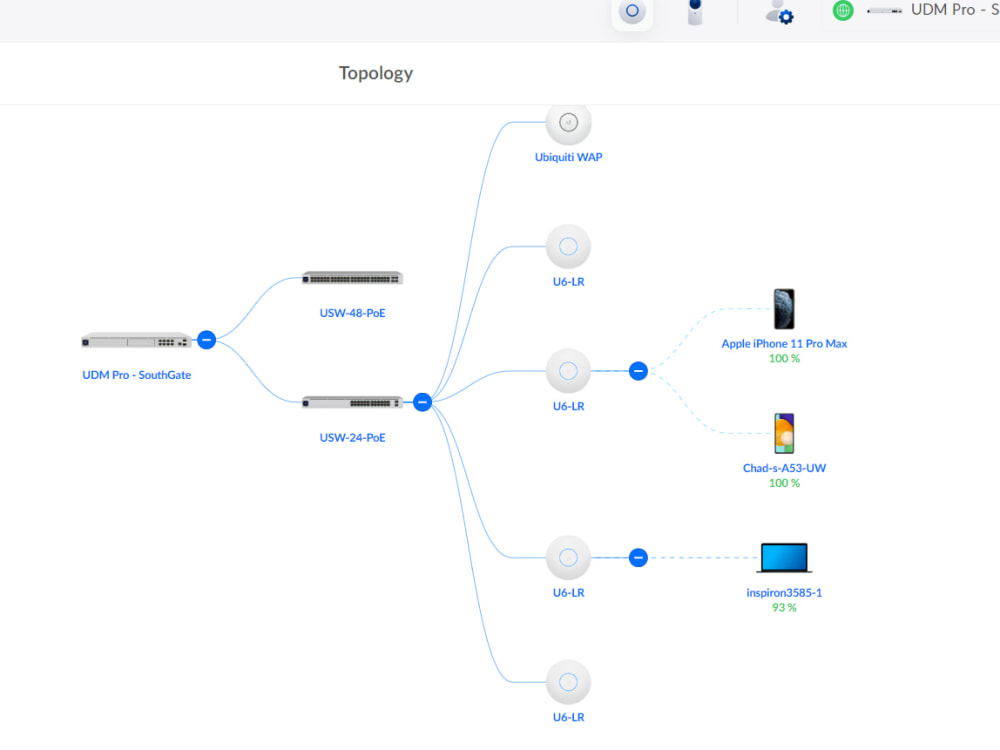Click the admin settings person-gear icon
The image size is (1000, 750).
[x=778, y=13]
